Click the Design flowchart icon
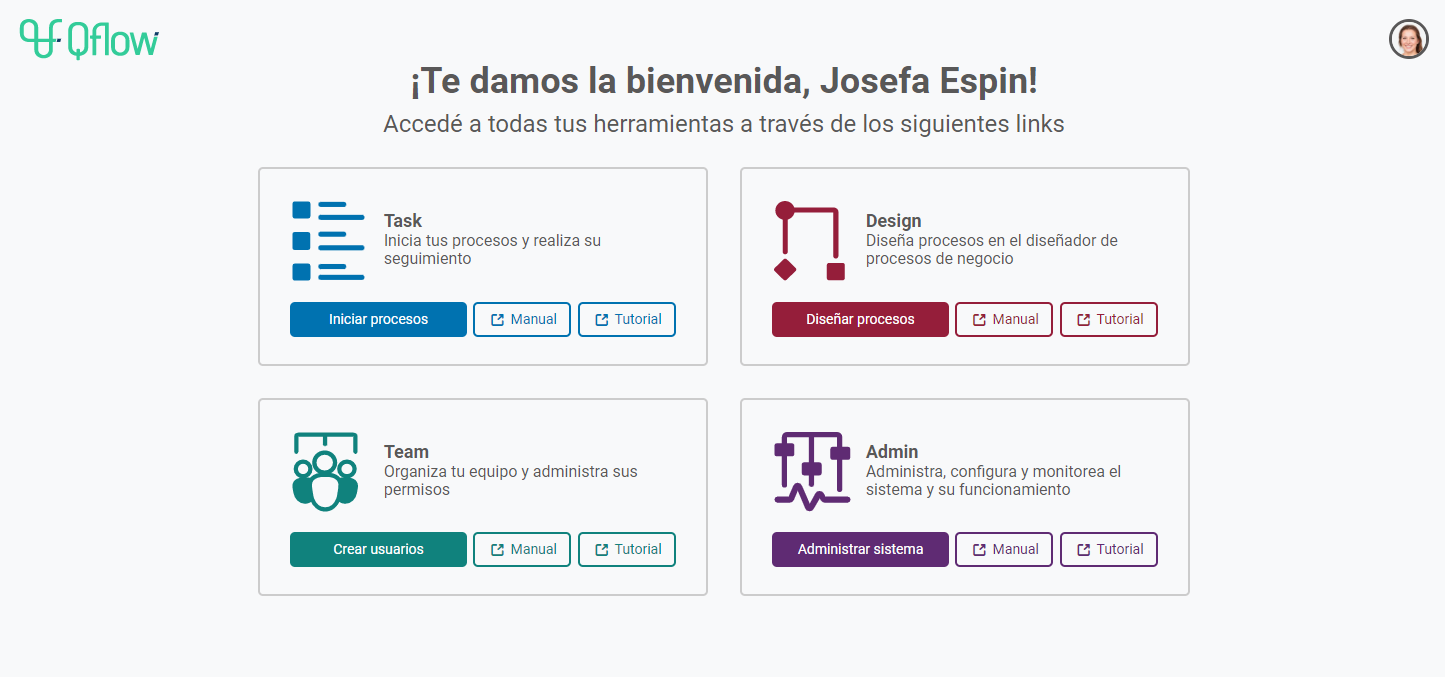 (810, 241)
